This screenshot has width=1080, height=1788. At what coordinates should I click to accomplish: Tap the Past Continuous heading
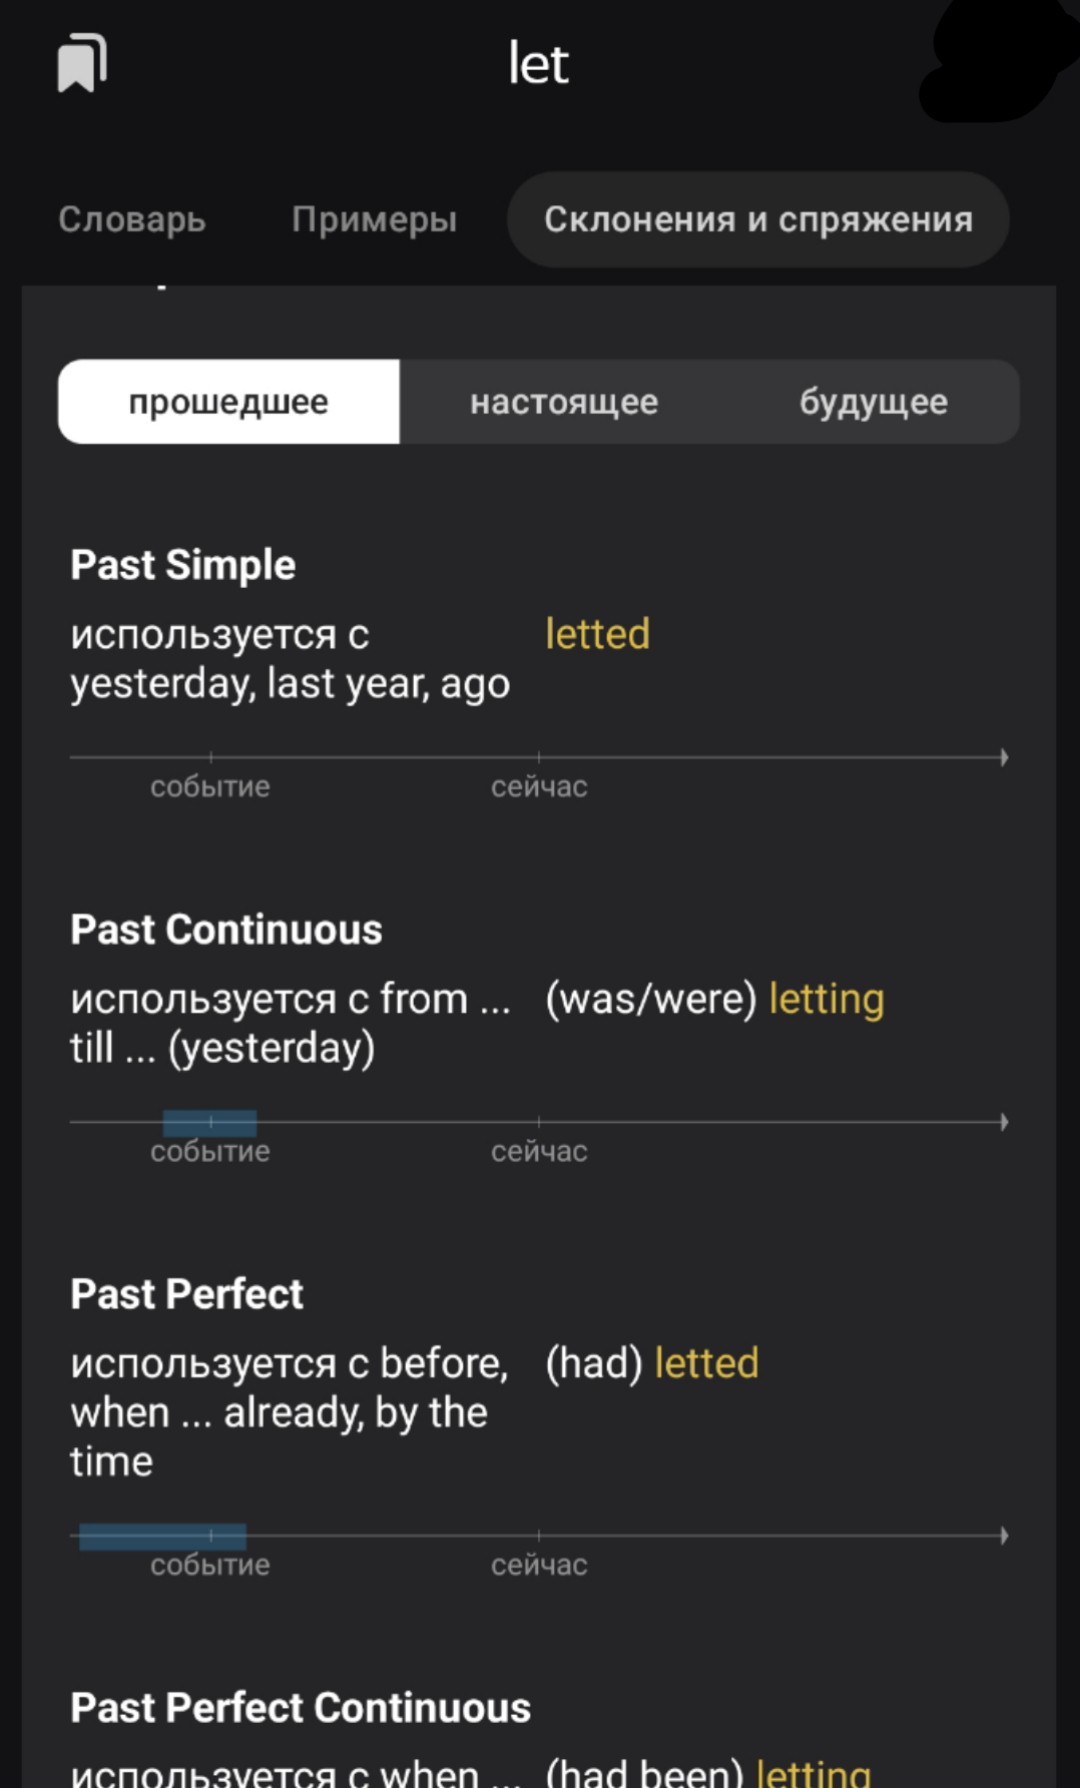226,930
